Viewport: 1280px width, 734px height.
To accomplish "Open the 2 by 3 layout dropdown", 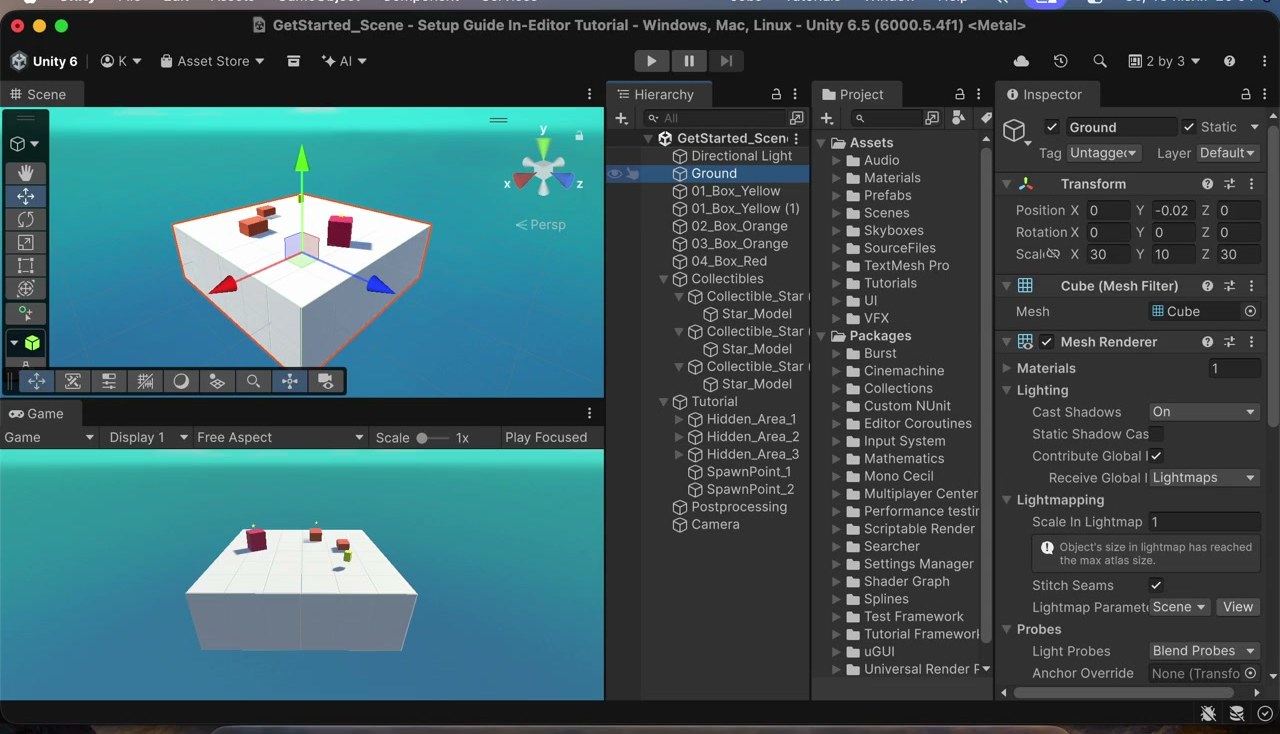I will click(x=1164, y=61).
